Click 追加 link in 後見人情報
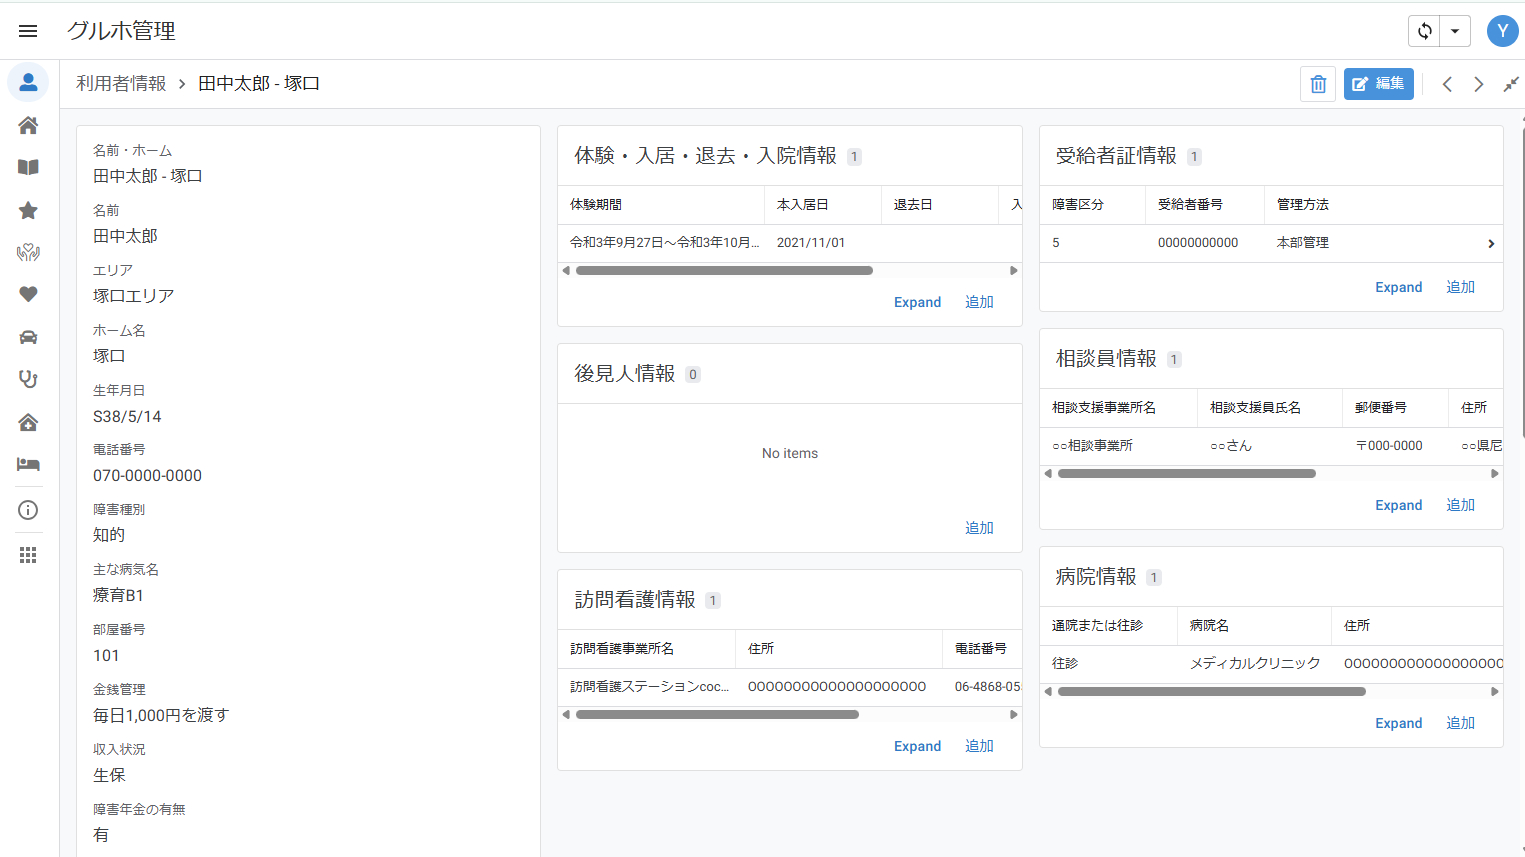The width and height of the screenshot is (1525, 857). pos(979,528)
